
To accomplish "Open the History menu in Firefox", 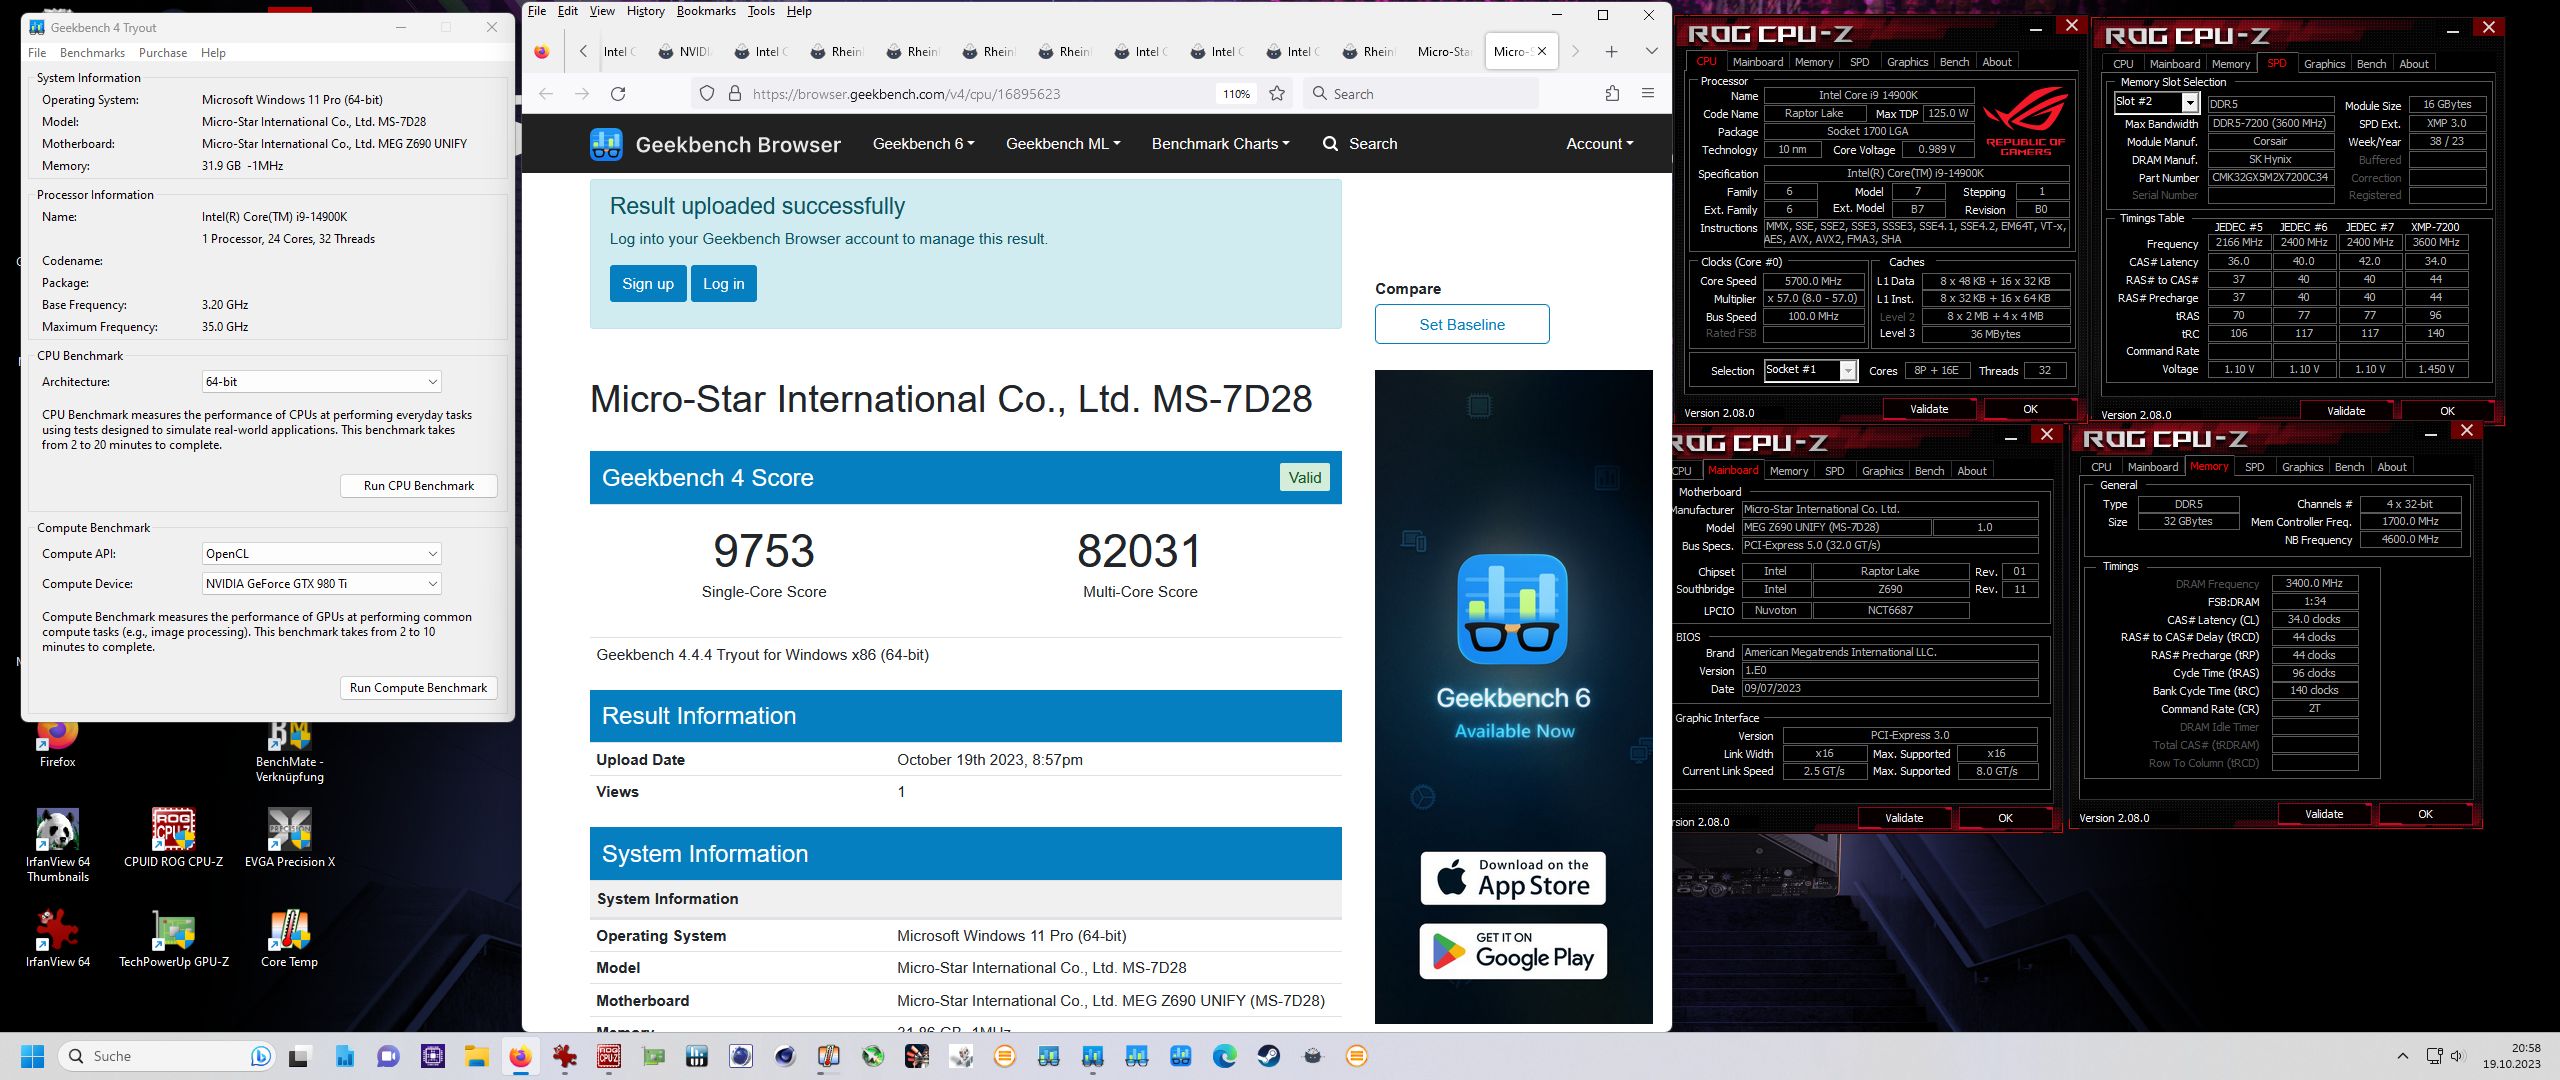I will pyautogui.click(x=645, y=11).
